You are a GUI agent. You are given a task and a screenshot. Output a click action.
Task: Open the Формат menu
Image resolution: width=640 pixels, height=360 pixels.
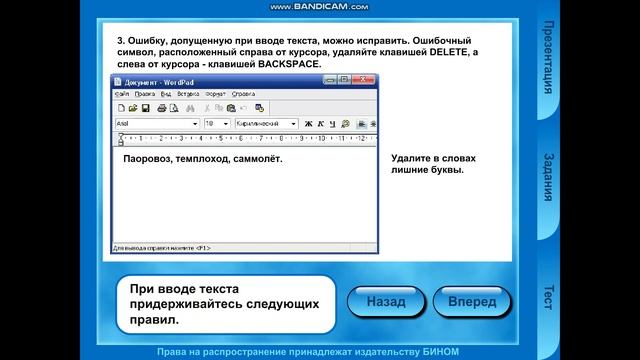tap(215, 94)
